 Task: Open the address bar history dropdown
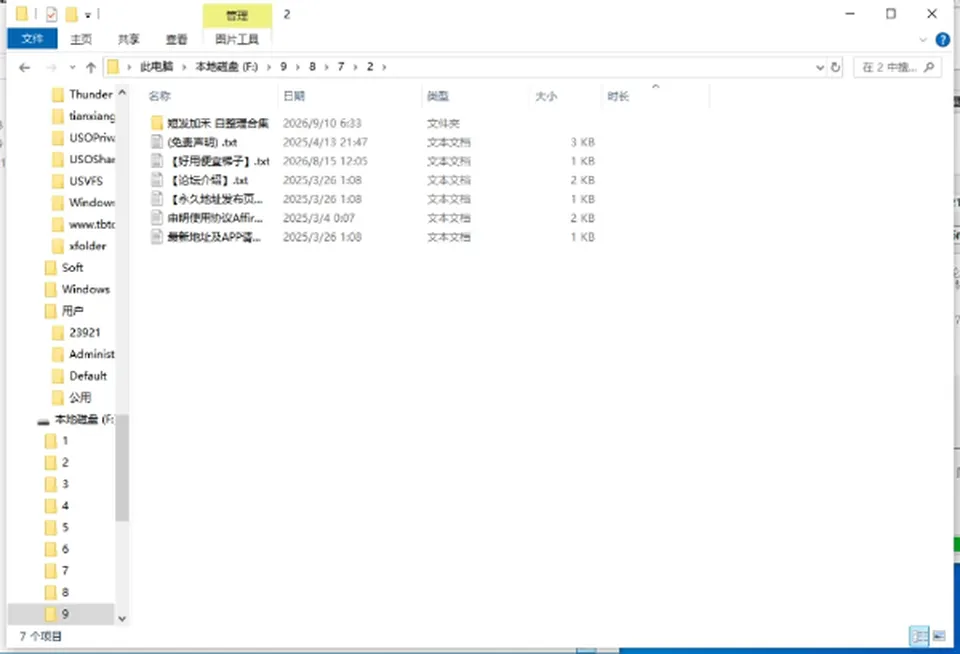[x=820, y=67]
